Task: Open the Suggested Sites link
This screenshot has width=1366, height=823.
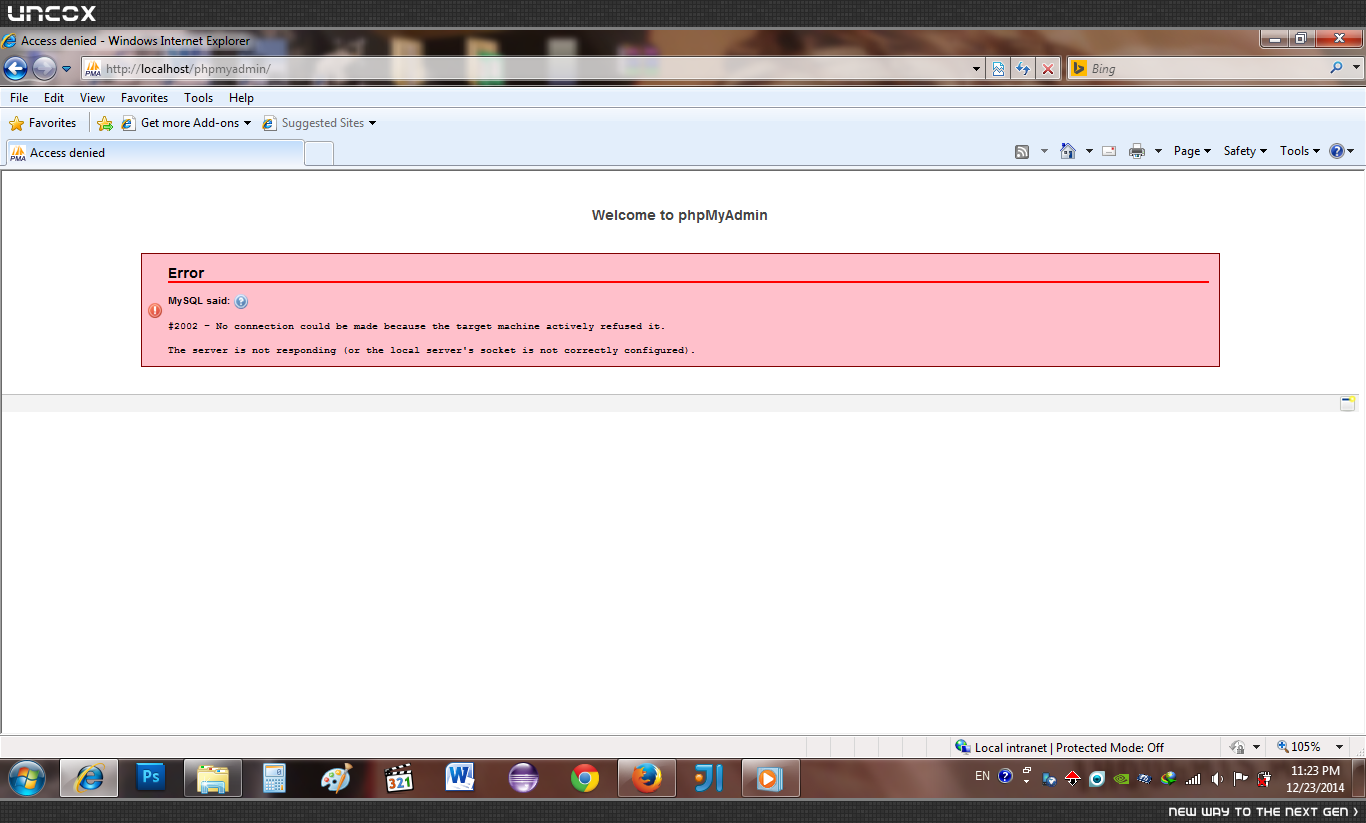Action: point(319,123)
